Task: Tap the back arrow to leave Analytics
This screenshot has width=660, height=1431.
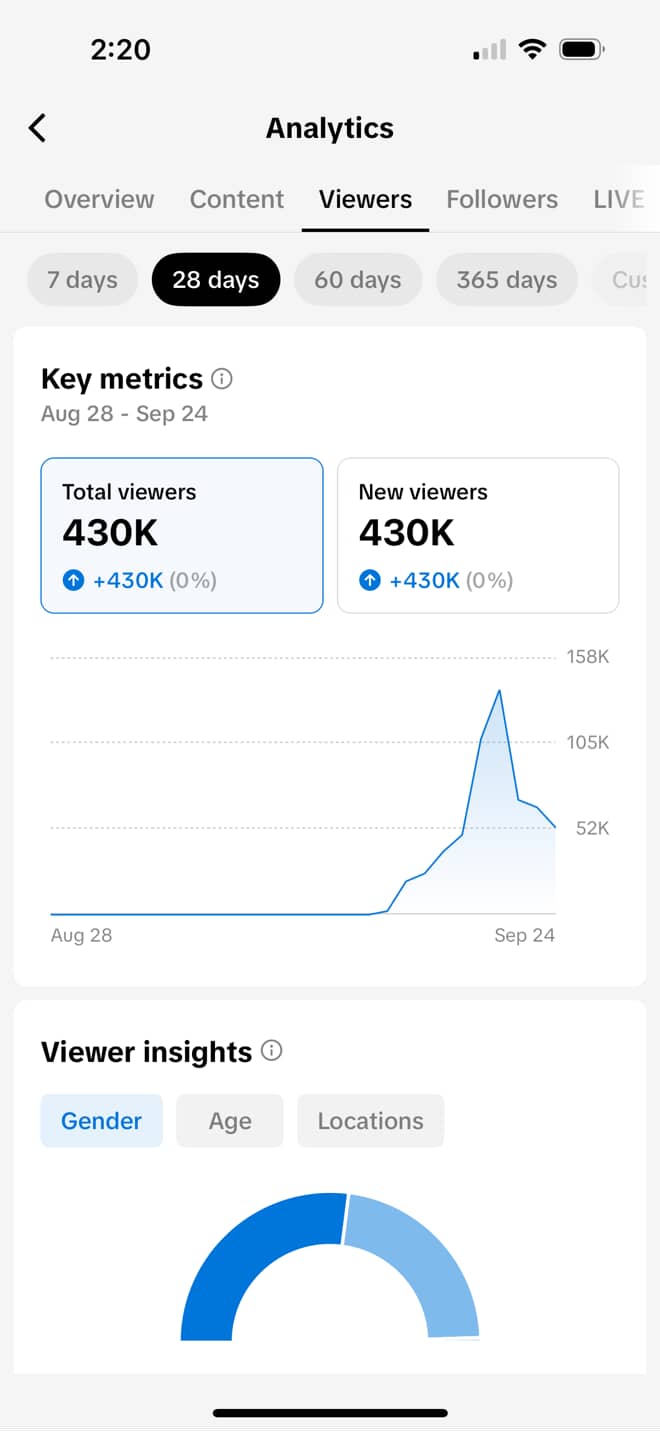Action: click(37, 128)
